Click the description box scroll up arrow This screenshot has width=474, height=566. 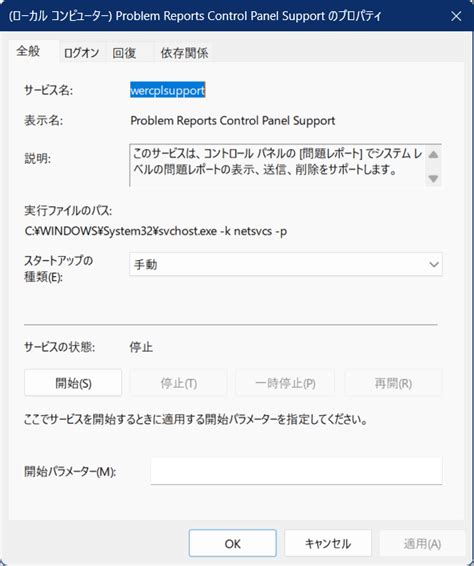(x=433, y=155)
